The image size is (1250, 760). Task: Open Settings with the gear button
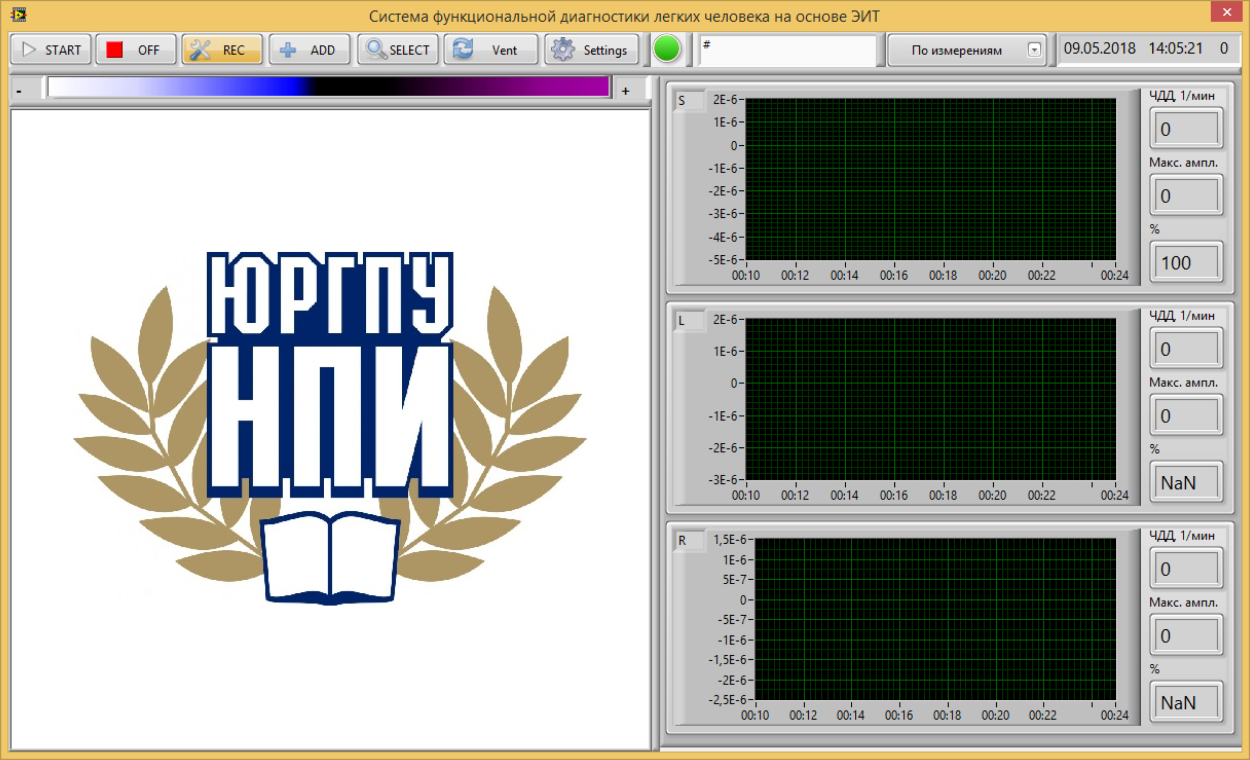point(591,50)
